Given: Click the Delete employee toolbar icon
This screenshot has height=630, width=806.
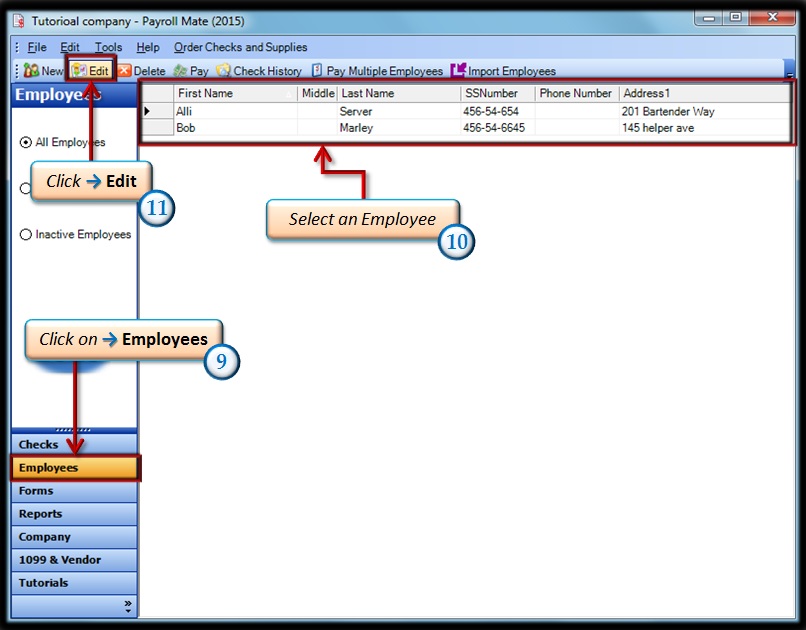Looking at the screenshot, I should click(x=125, y=70).
